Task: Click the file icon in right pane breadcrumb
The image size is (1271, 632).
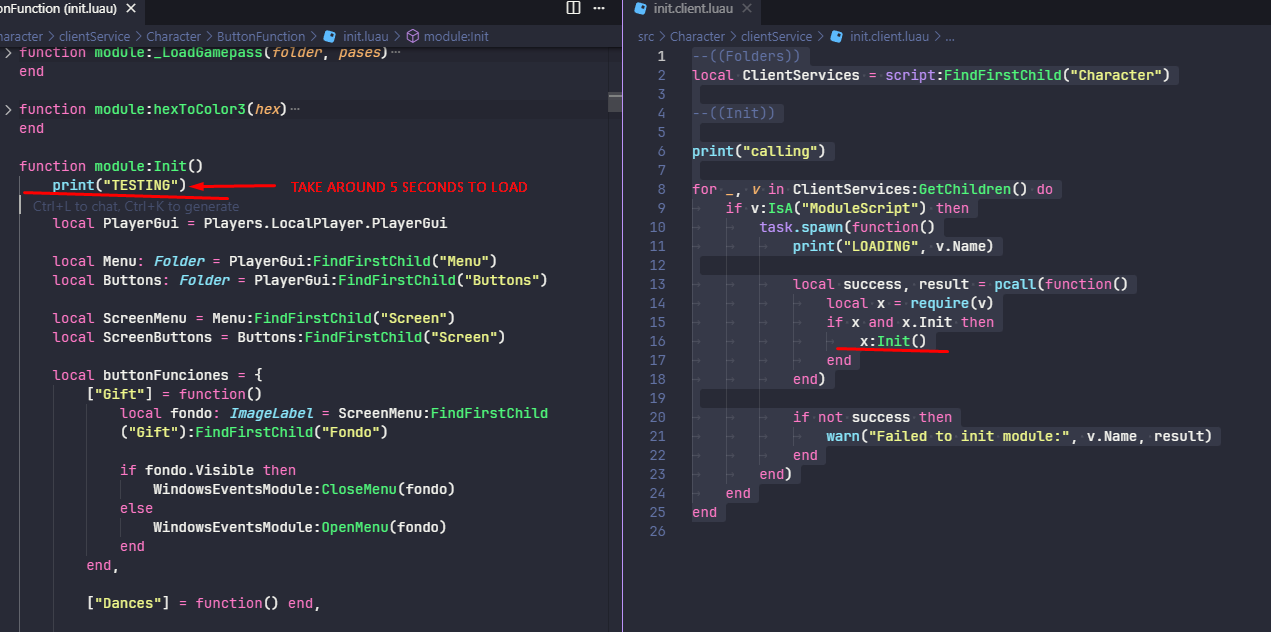Action: pos(838,36)
